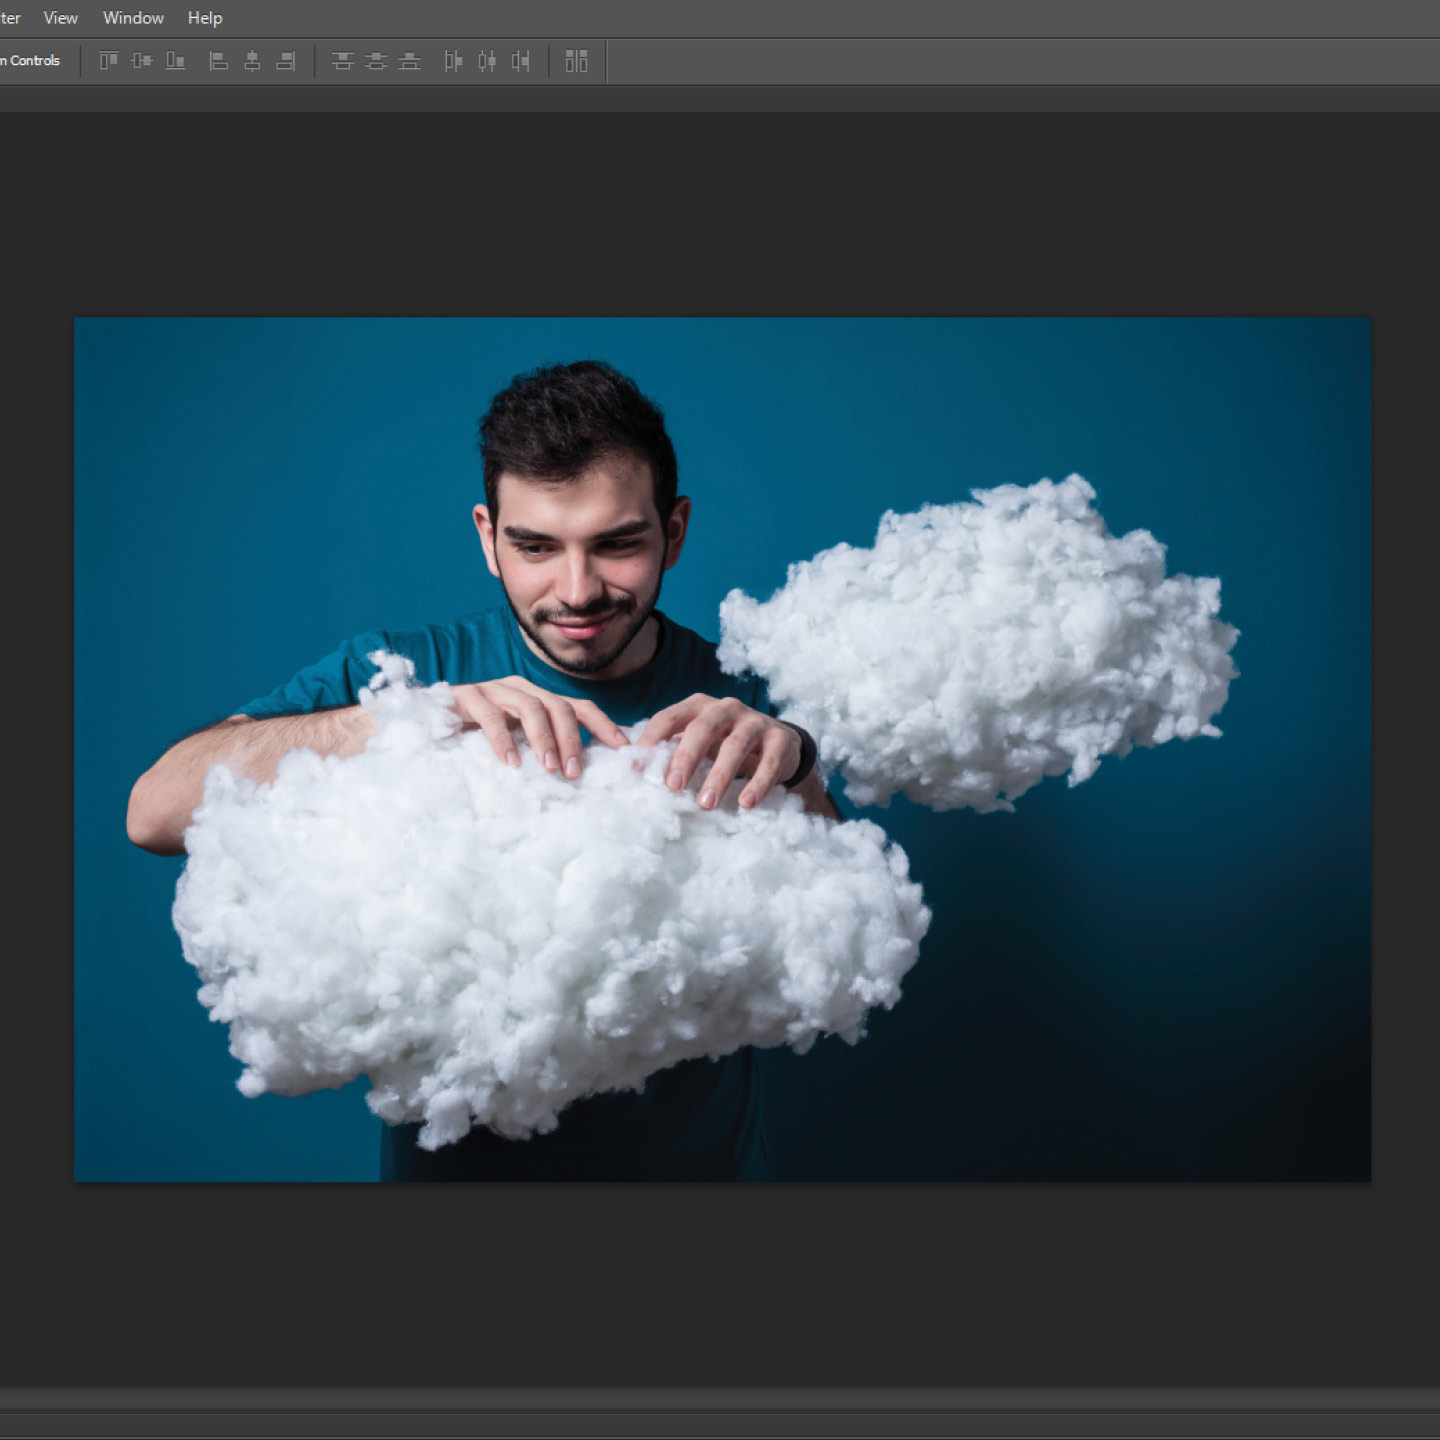Click the Distribute Top Edges icon
Viewport: 1440px width, 1440px height.
point(342,61)
